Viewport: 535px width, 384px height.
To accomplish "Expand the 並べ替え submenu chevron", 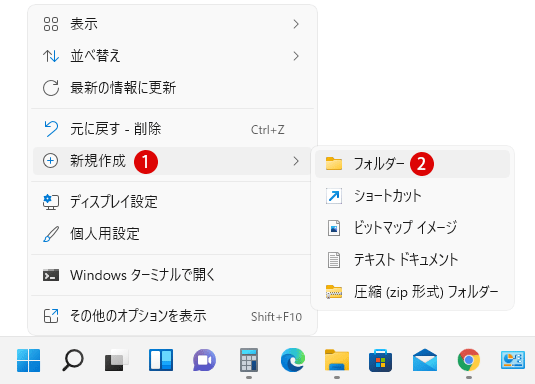I will click(296, 56).
